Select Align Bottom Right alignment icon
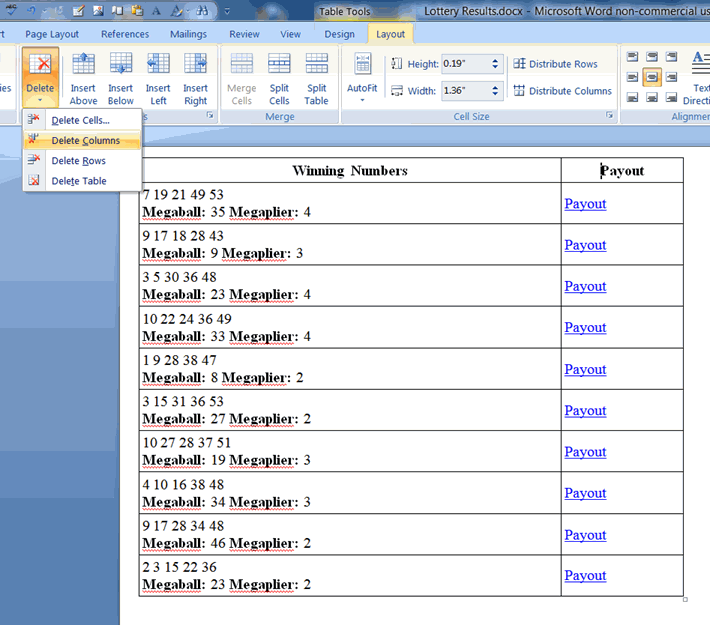The width and height of the screenshot is (710, 625). 671,97
